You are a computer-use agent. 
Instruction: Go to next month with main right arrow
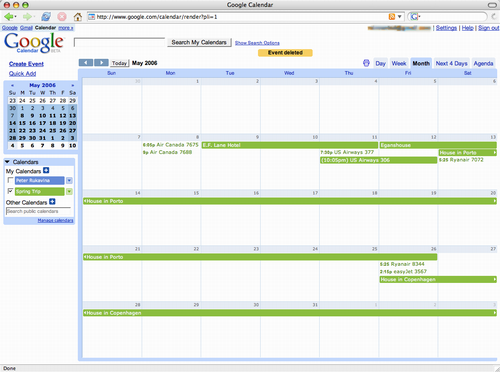[101, 63]
